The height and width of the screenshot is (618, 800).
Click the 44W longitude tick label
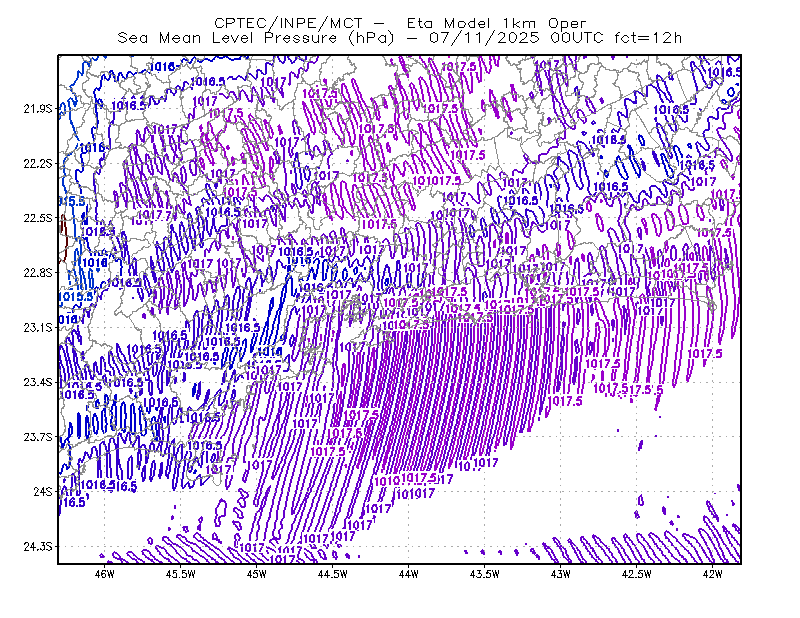pyautogui.click(x=409, y=574)
